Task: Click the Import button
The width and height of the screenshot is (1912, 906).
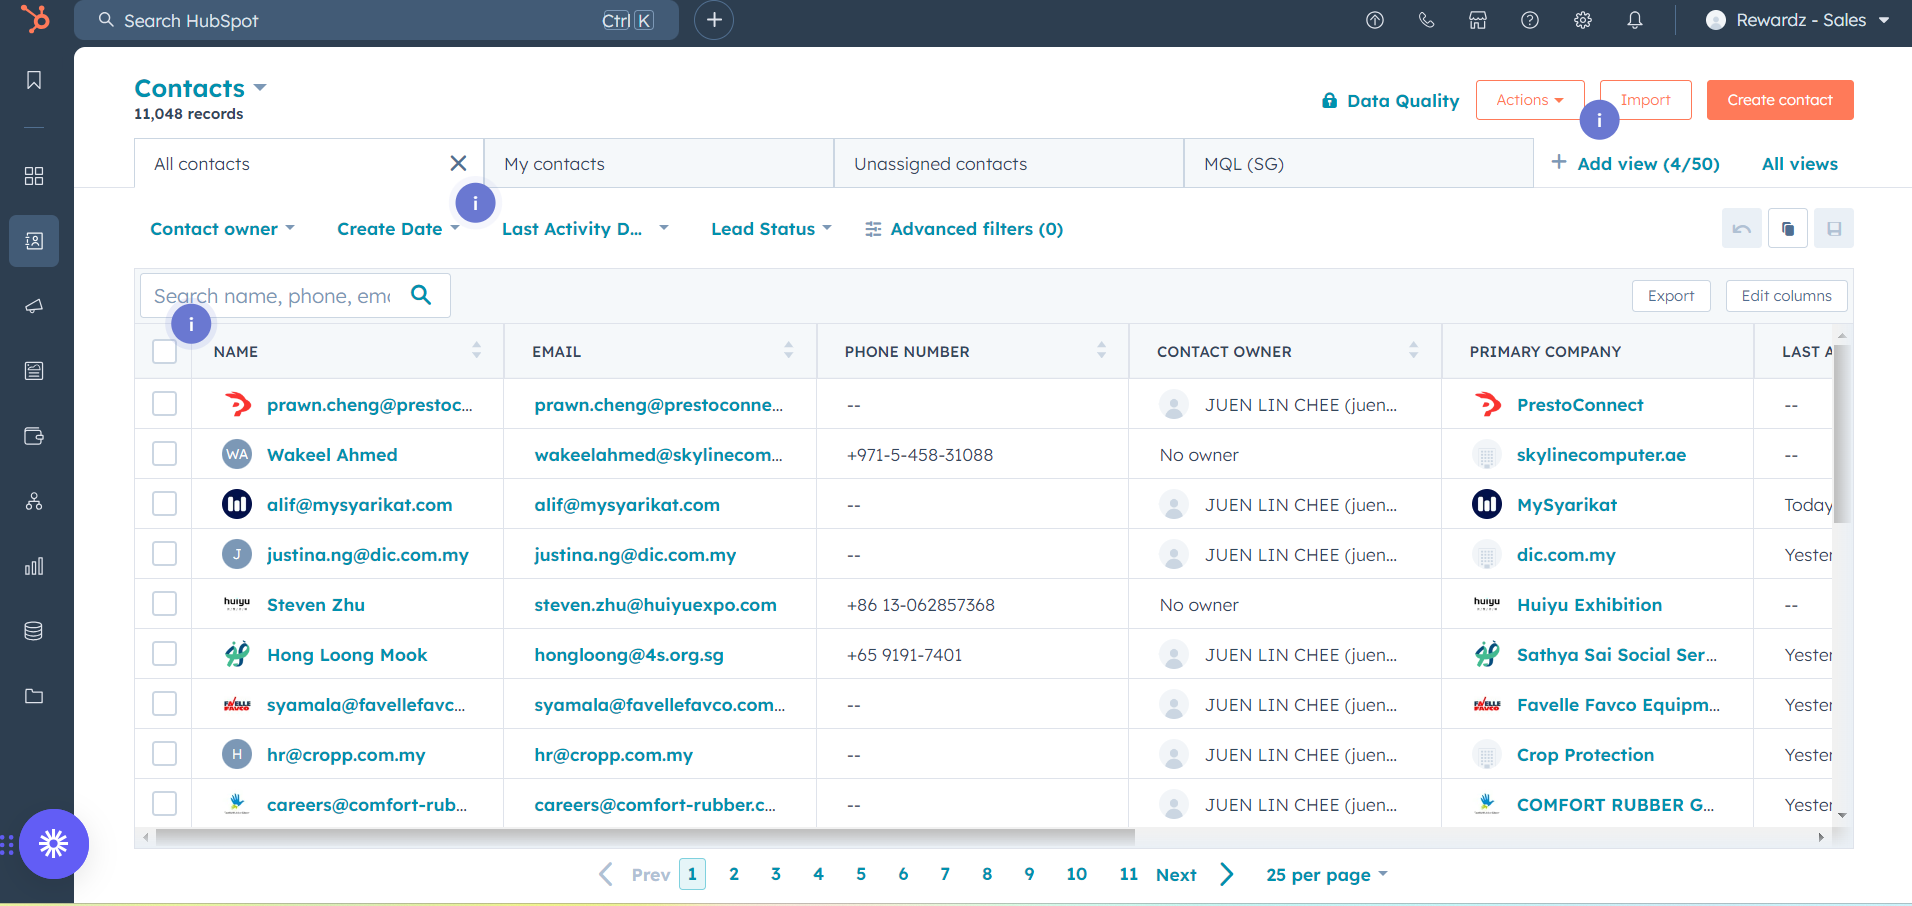Action: tap(1646, 100)
